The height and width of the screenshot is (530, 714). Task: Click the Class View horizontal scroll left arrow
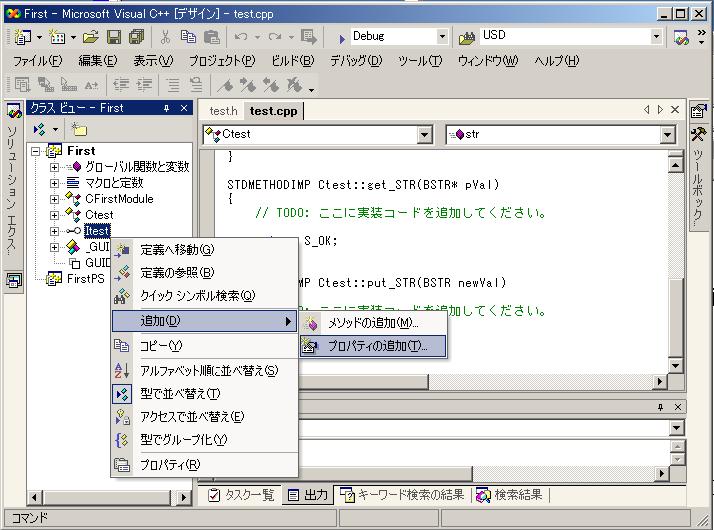click(35, 498)
